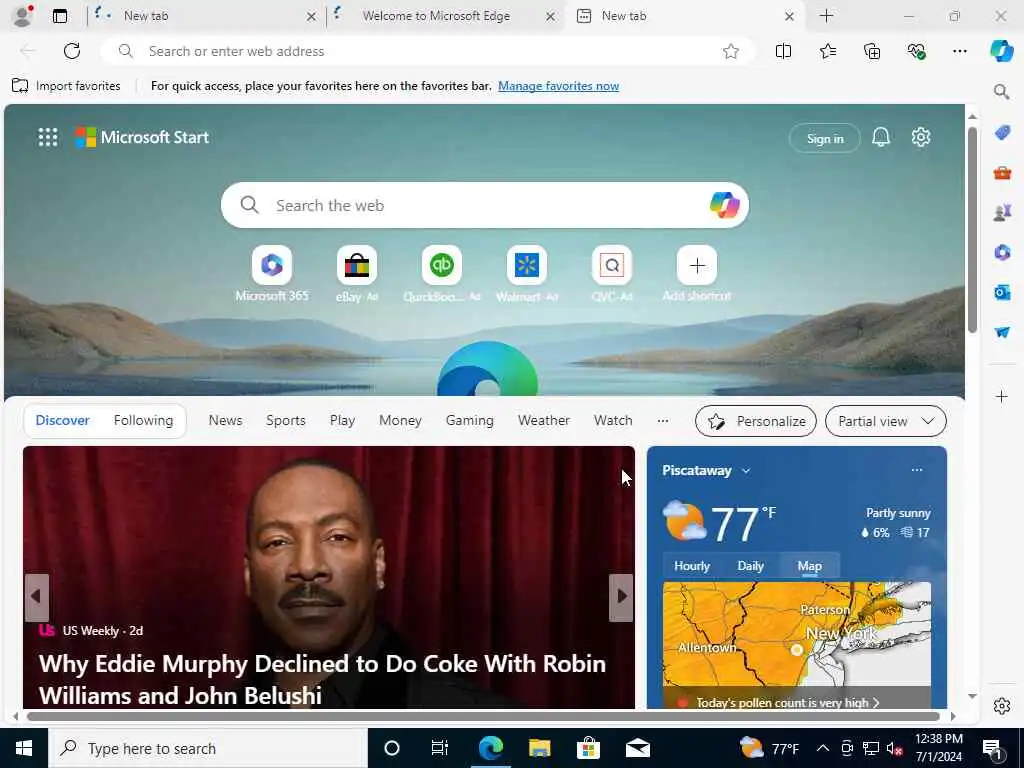Image resolution: width=1024 pixels, height=768 pixels.
Task: Close the Welcome to Microsoft Edge tab
Action: (x=551, y=16)
